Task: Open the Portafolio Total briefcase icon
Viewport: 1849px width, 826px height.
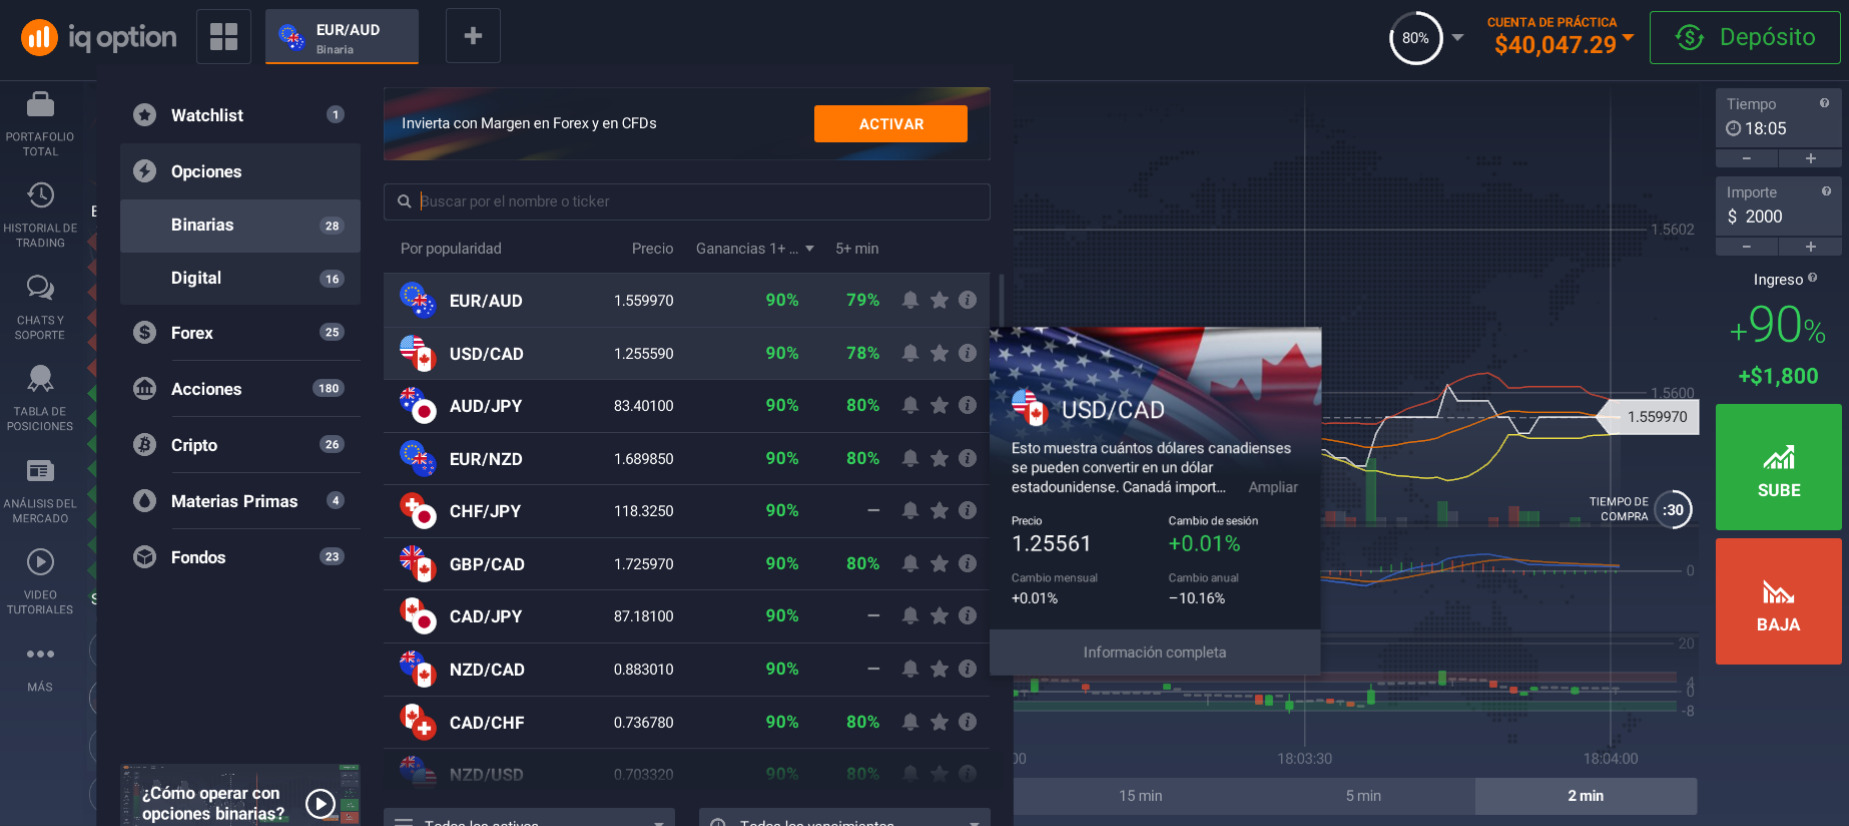Action: tap(40, 104)
